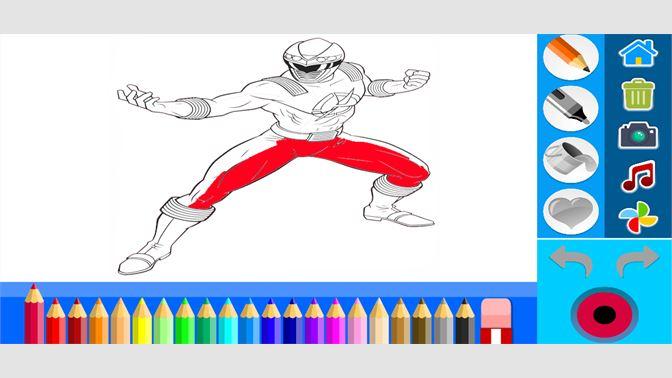Pick the black colored pencil
Viewport: 672px width, 378px height.
click(465, 321)
